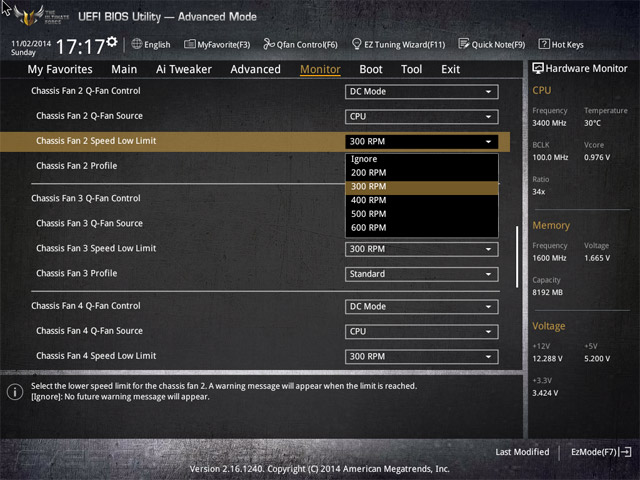Click the Hardware Monitor screen icon

click(538, 68)
